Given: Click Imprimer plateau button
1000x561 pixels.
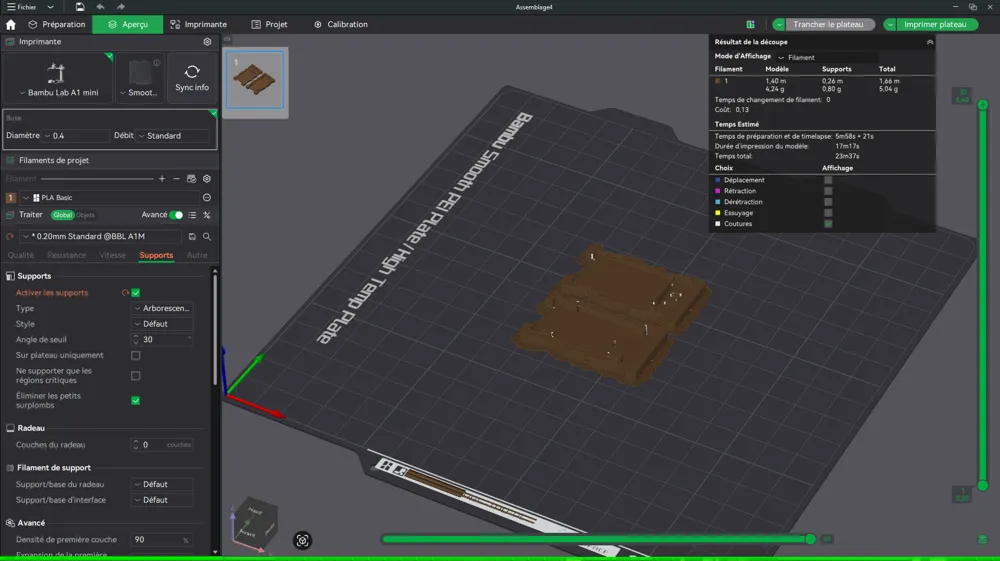Looking at the screenshot, I should [935, 24].
